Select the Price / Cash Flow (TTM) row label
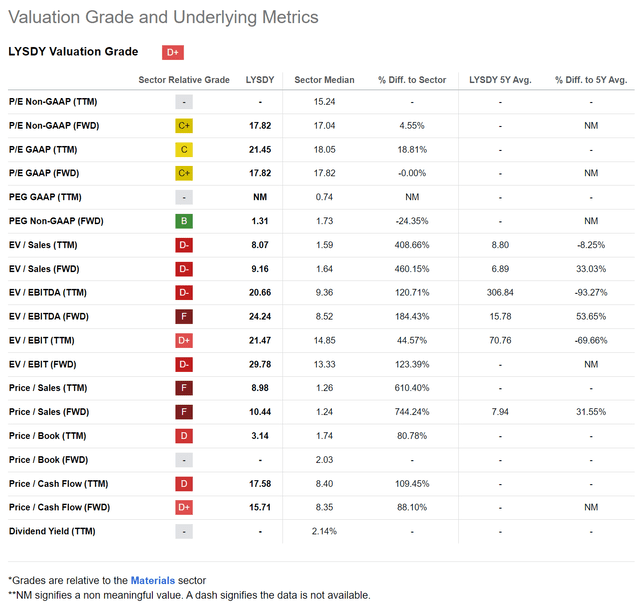Screen dimensions: 640x612 point(58,484)
